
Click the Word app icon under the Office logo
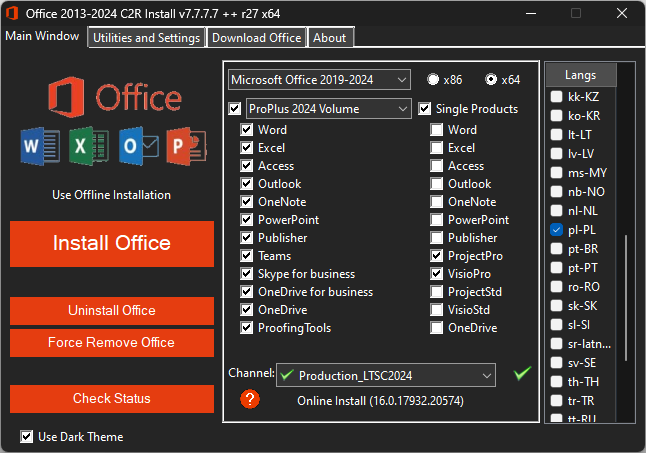[40, 146]
